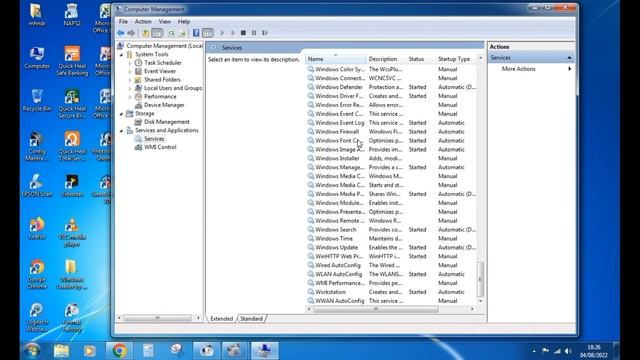This screenshot has height=360, width=640.
Task: Open Chrome from the taskbar
Action: (x=120, y=351)
